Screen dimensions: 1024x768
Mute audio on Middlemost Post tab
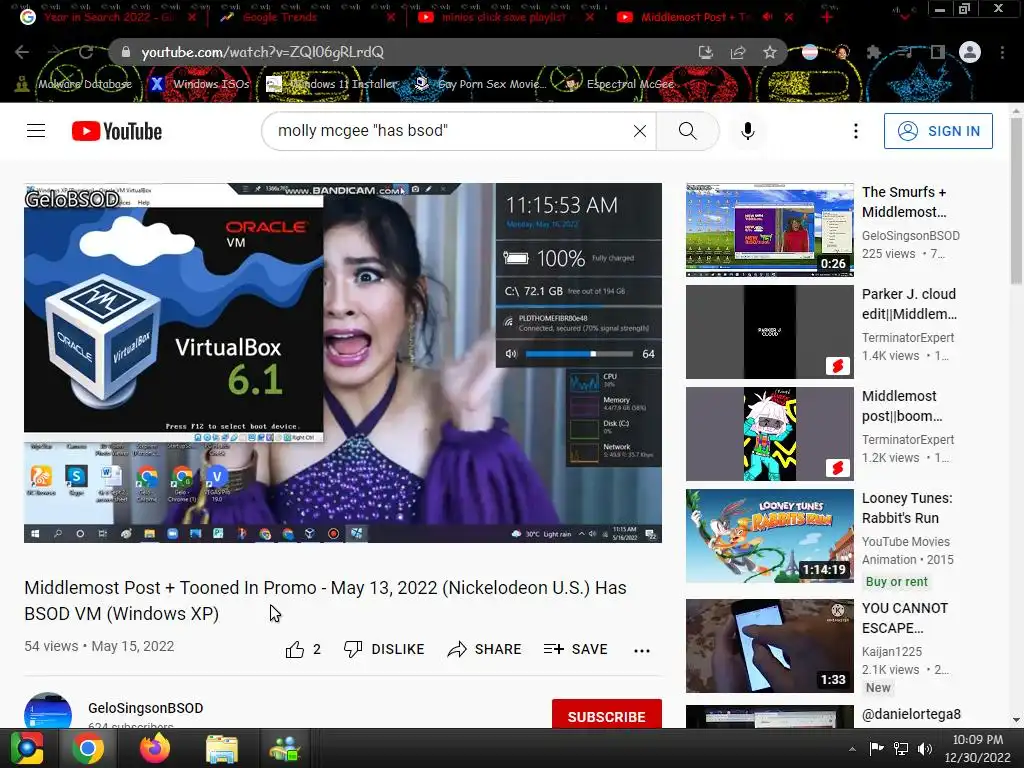pyautogui.click(x=768, y=17)
